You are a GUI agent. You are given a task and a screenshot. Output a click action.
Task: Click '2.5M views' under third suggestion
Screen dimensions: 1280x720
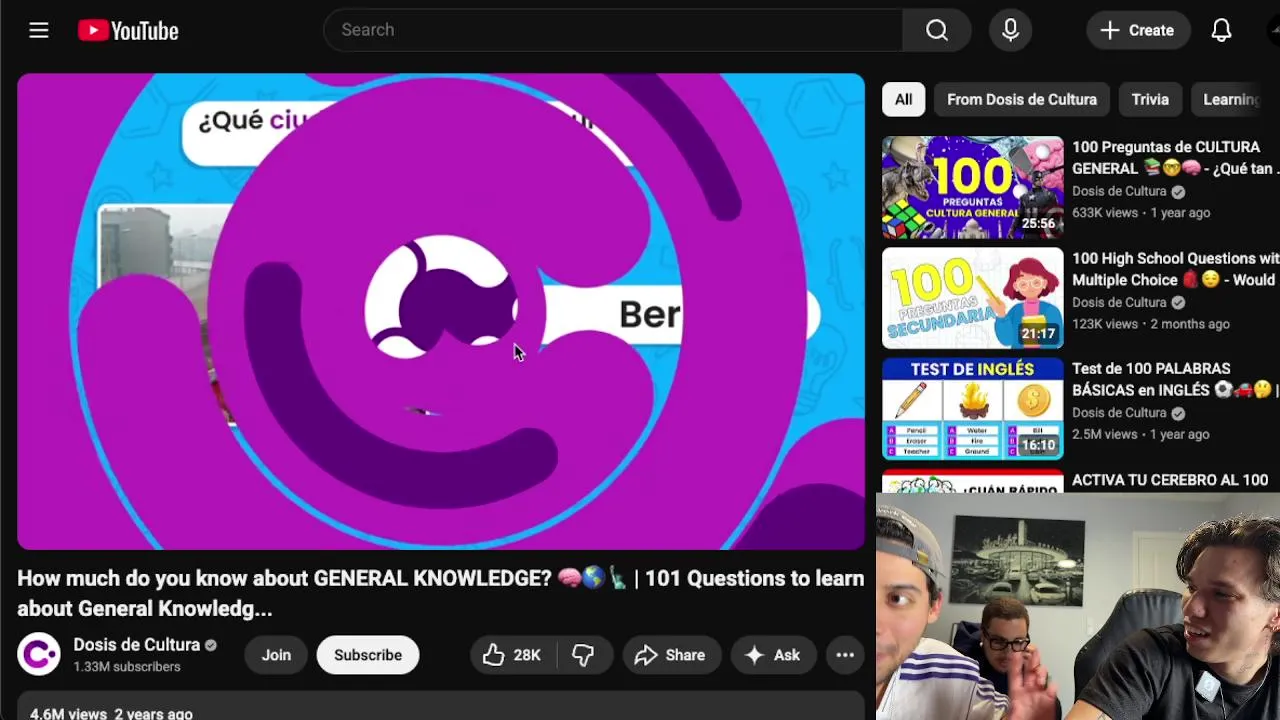point(1104,434)
